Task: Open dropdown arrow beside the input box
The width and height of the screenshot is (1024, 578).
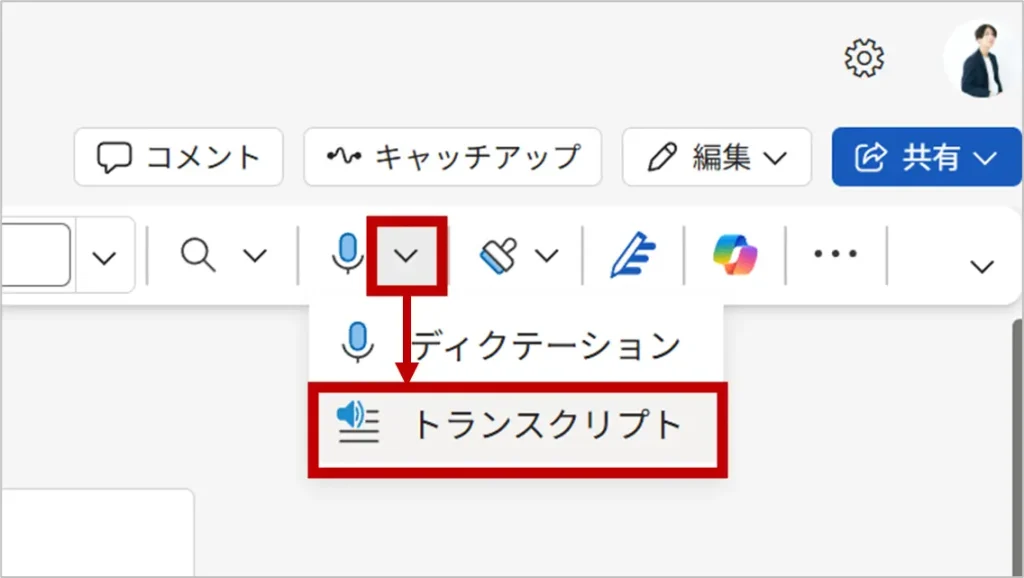Action: pyautogui.click(x=104, y=255)
